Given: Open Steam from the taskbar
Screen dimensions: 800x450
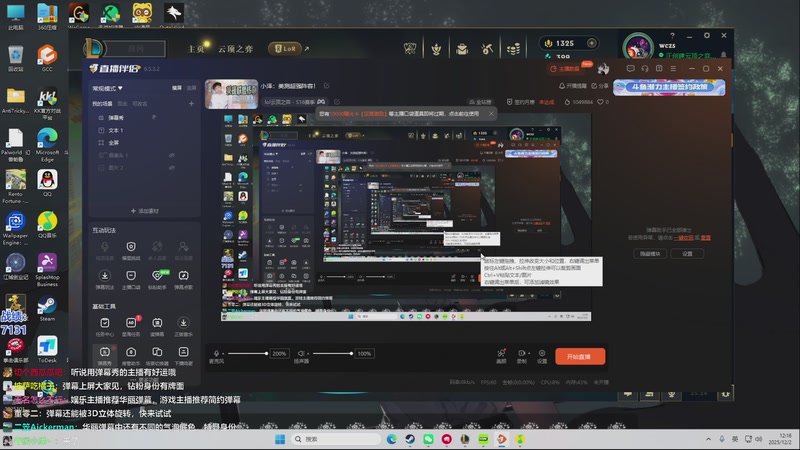Looking at the screenshot, I should point(410,439).
